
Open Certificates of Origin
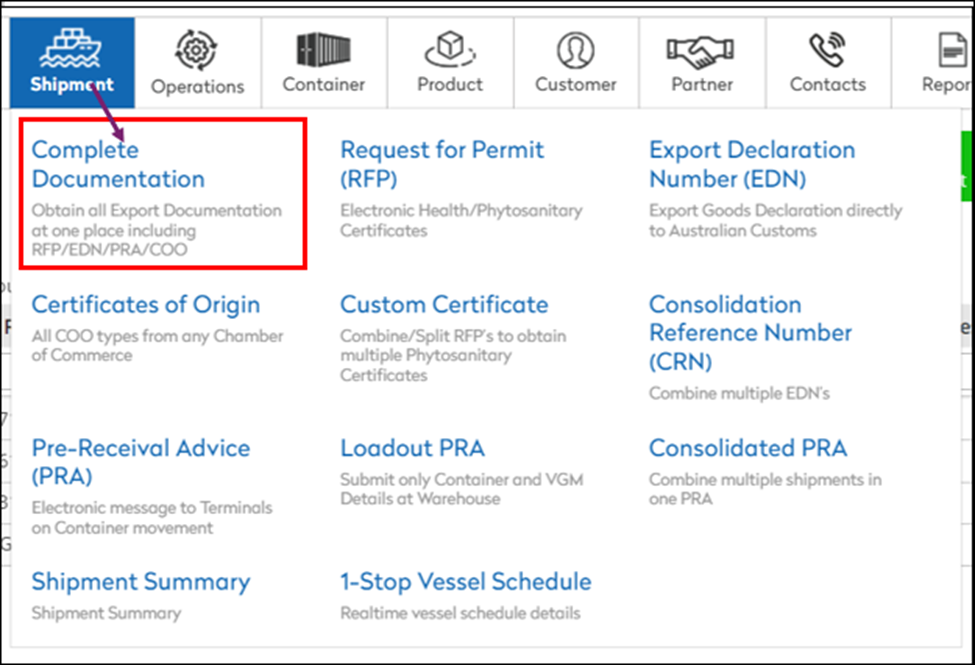pos(146,305)
